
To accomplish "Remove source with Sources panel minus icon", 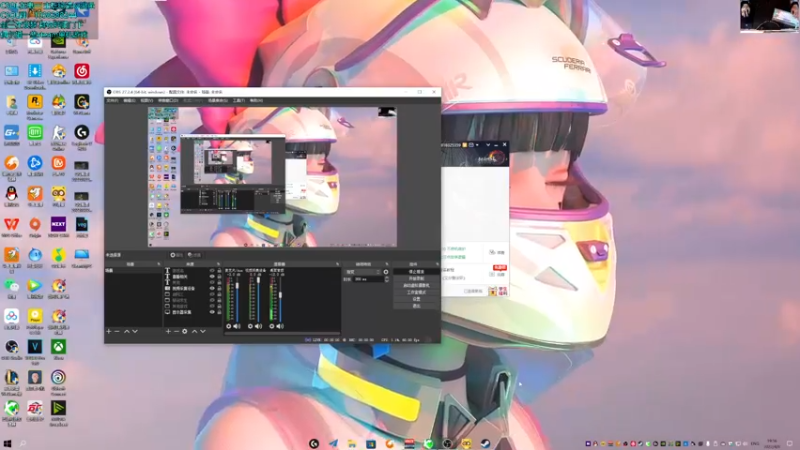I will click(177, 332).
